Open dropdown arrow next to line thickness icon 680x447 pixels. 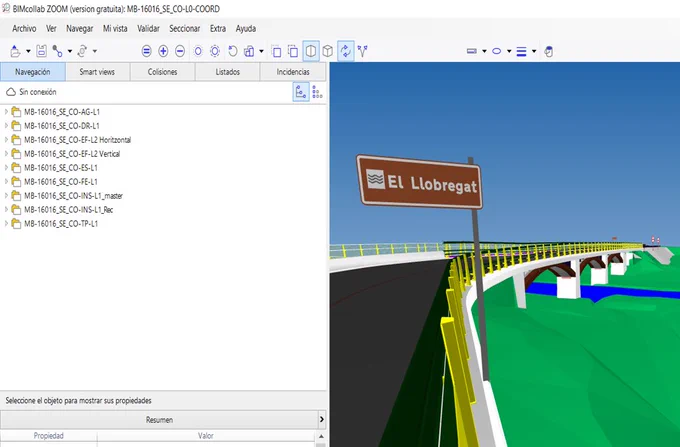[534, 51]
